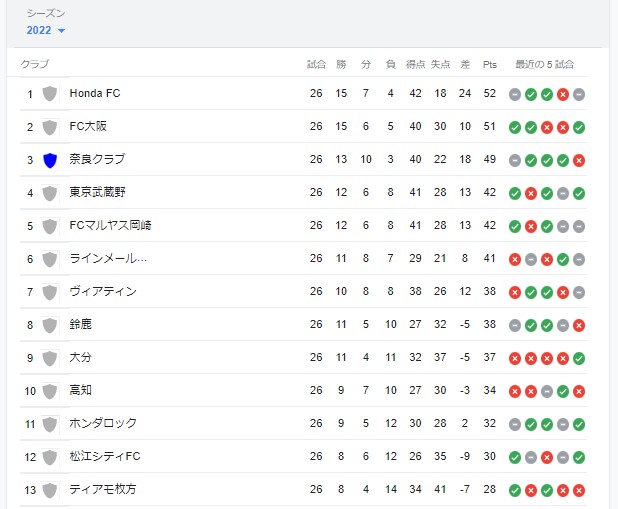618x509 pixels.
Task: Click 大分's green win result icon
Action: (x=579, y=358)
